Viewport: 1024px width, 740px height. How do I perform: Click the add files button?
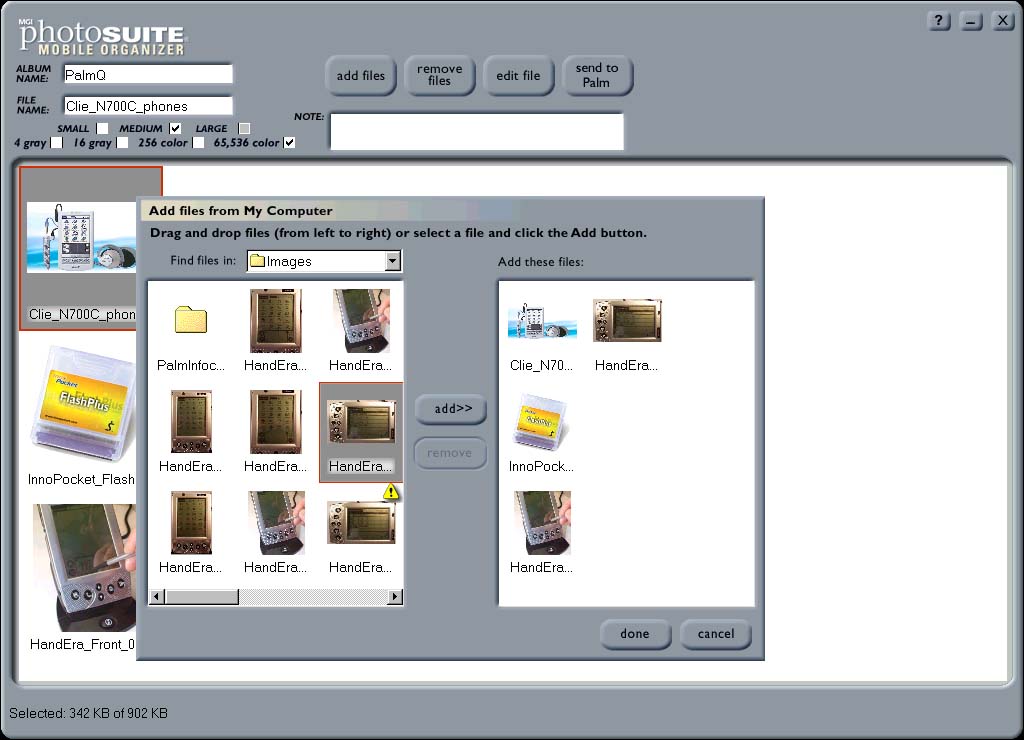point(360,76)
